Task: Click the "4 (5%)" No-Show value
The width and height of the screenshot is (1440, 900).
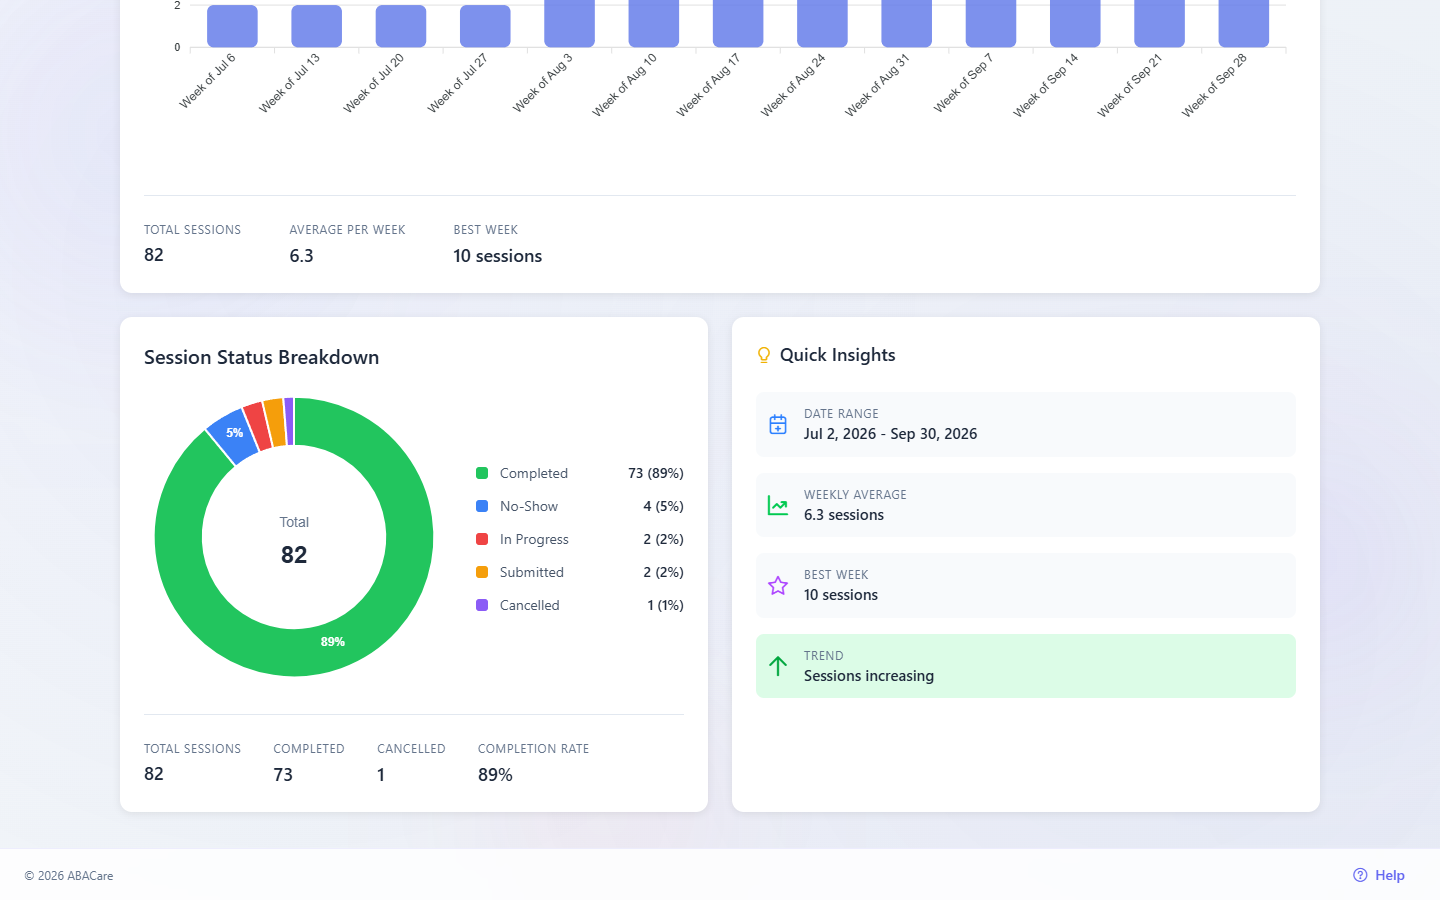Action: [x=664, y=506]
